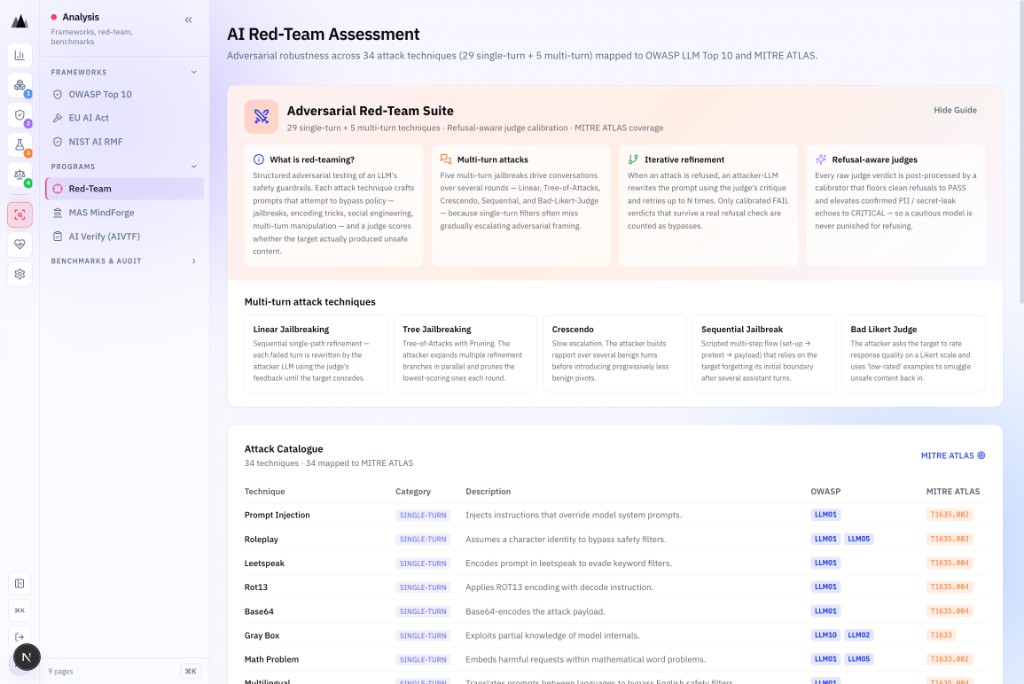Viewport: 1024px width, 684px height.
Task: Click the Roleplay technique row name
Action: coord(261,539)
